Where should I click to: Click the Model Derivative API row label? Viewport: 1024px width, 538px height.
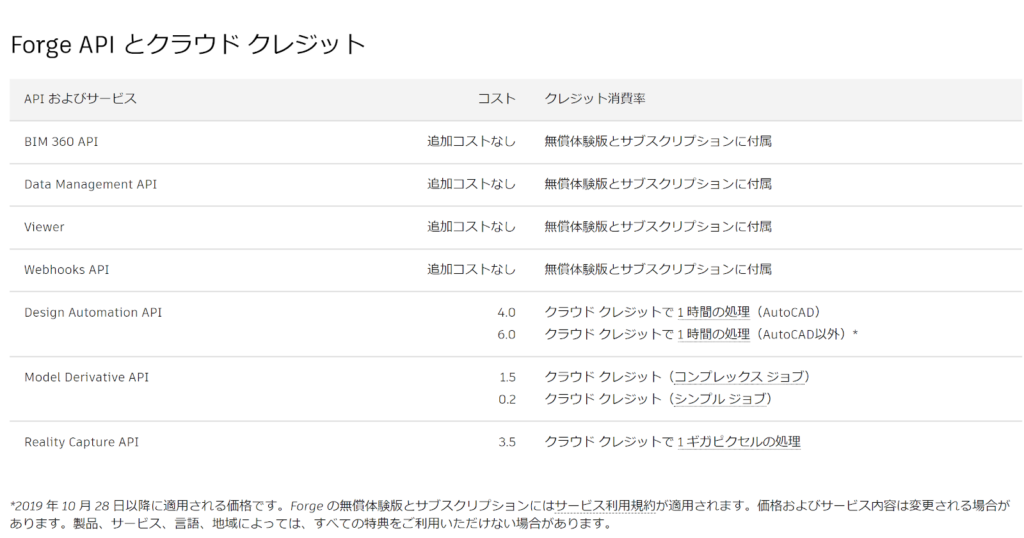click(x=86, y=377)
